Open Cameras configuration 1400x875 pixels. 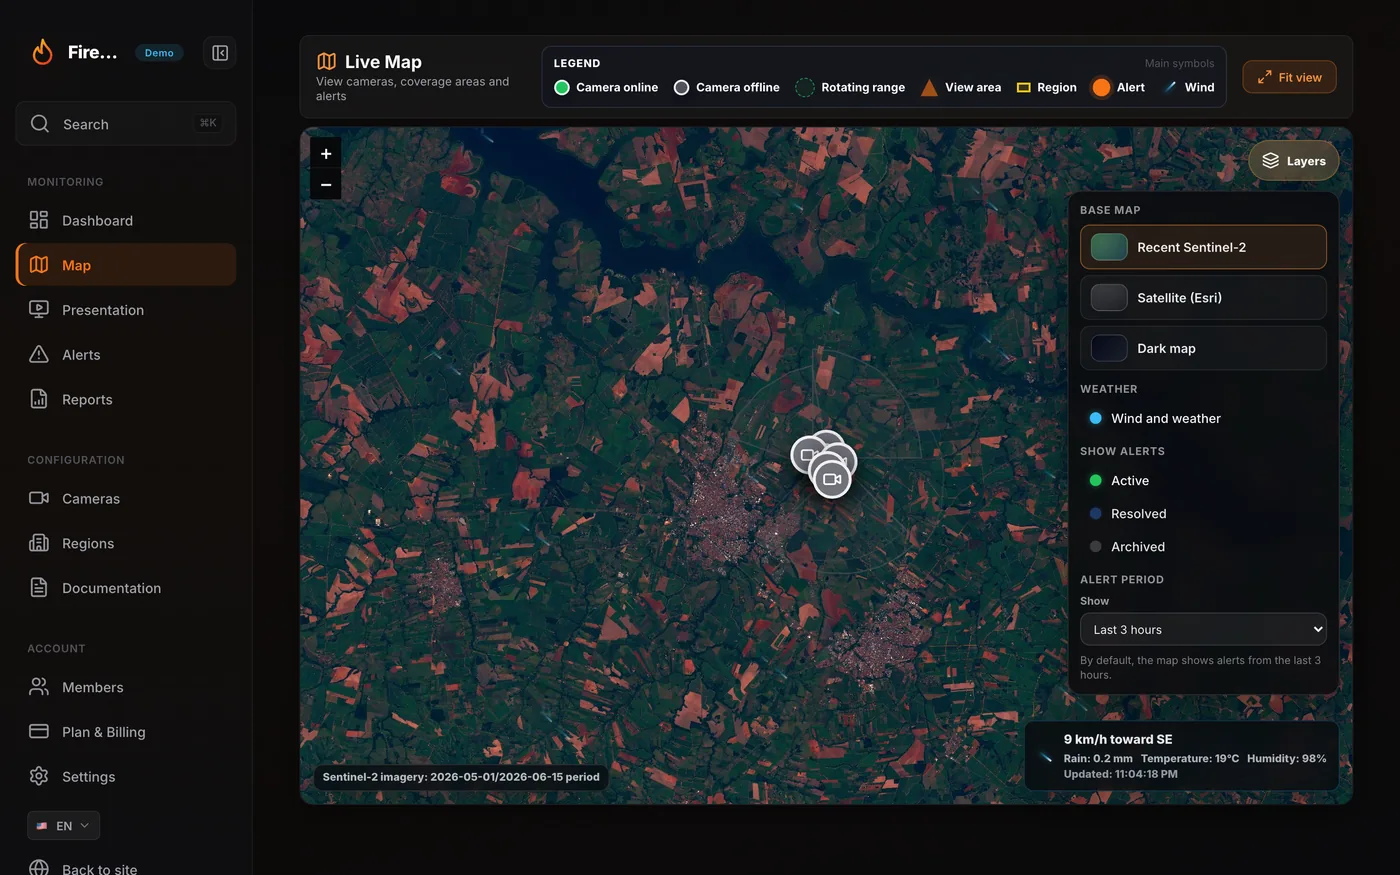(126, 499)
